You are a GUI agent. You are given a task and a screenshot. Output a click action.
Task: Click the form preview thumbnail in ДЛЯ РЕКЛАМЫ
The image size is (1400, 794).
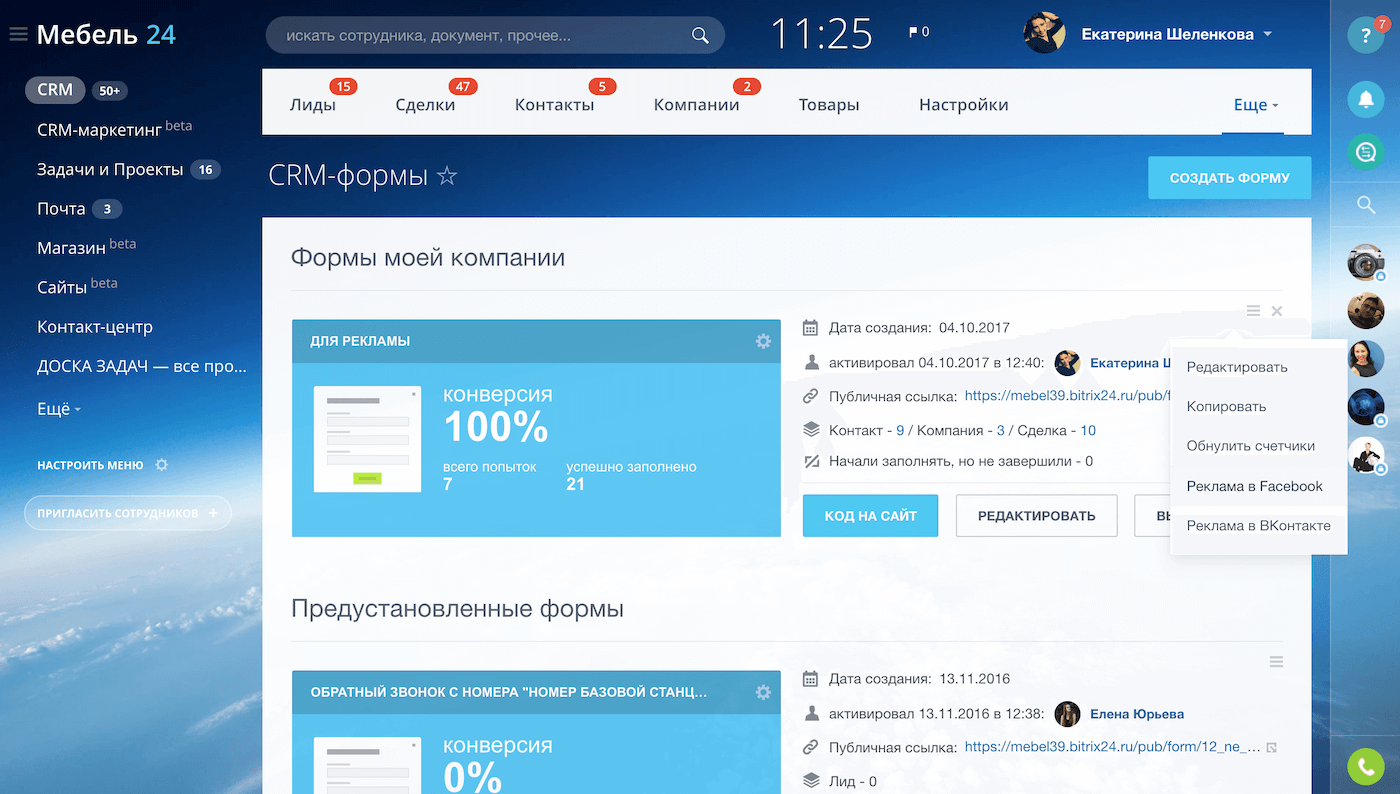[367, 439]
